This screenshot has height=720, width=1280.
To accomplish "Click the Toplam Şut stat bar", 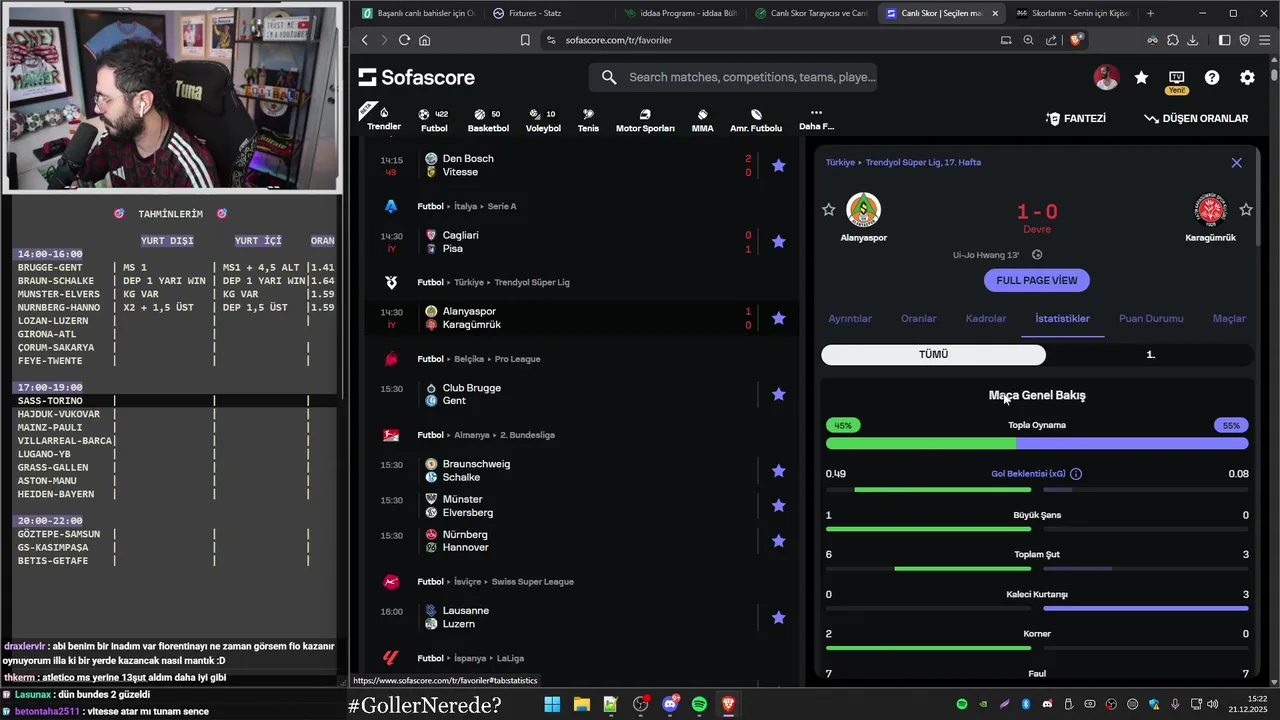I will point(1037,569).
